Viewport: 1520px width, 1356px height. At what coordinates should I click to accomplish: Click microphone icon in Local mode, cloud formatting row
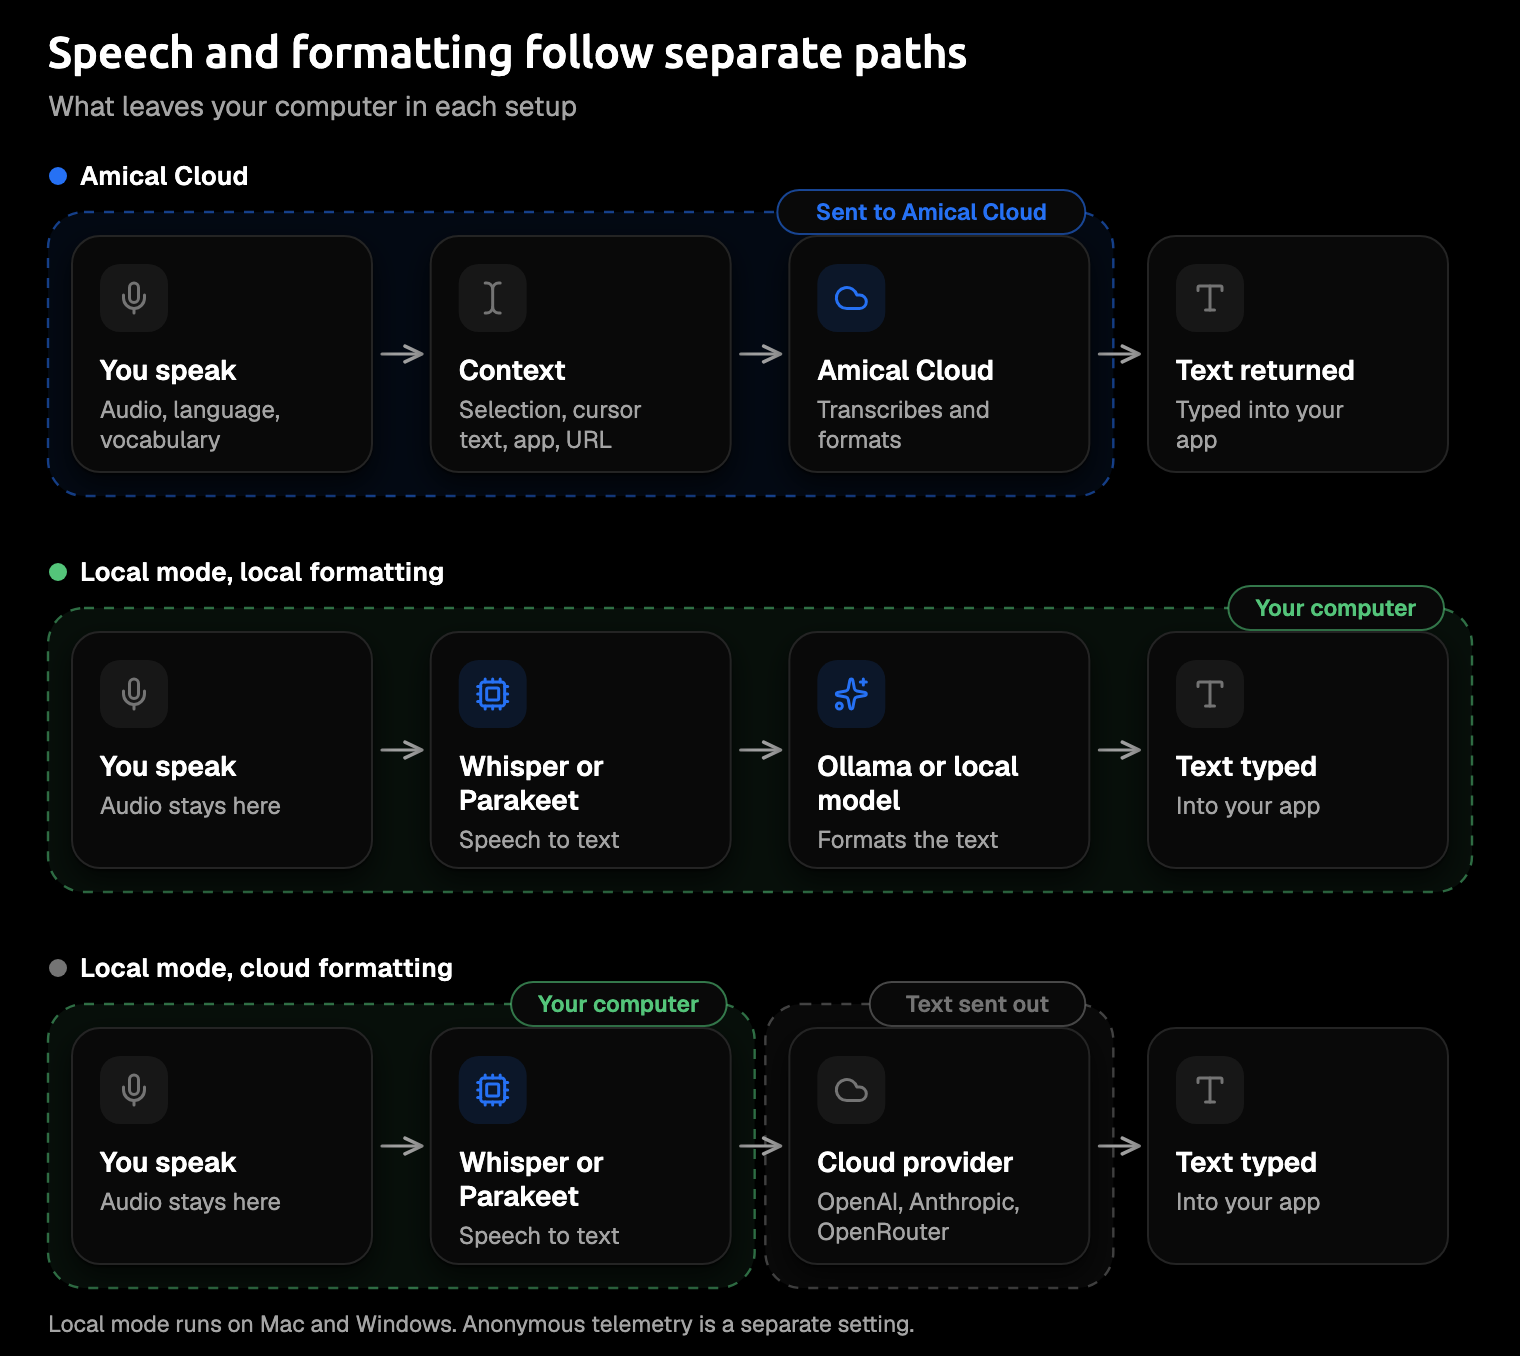pyautogui.click(x=134, y=1090)
